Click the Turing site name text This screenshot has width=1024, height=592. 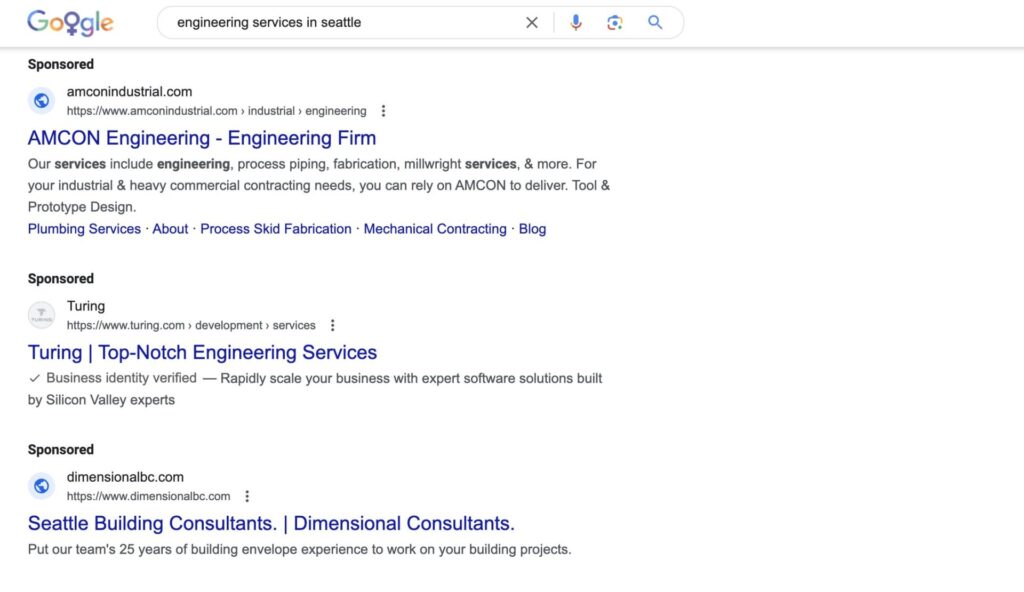click(x=86, y=306)
